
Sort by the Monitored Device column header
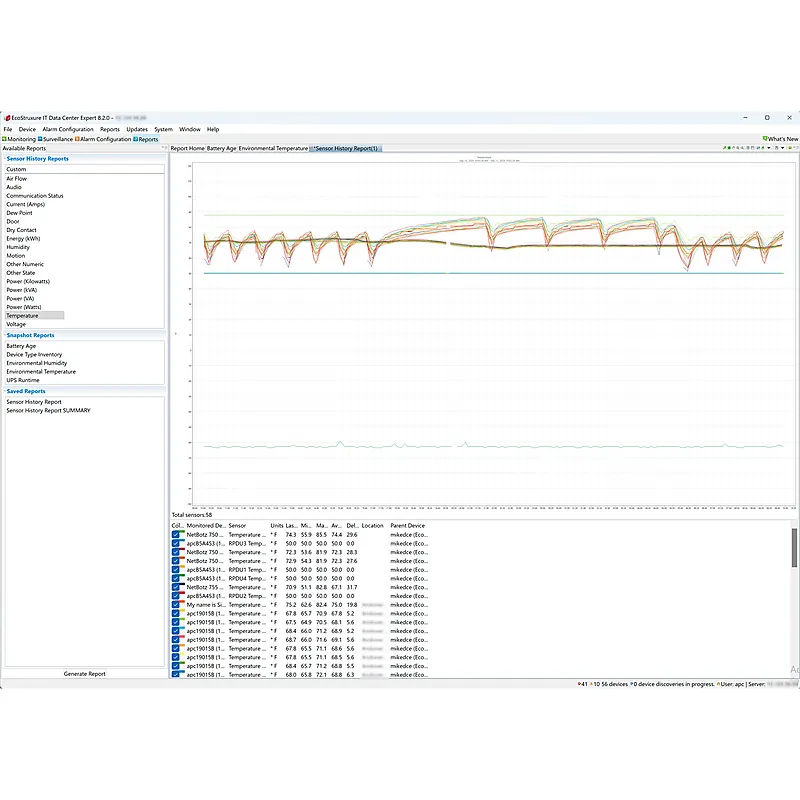(206, 526)
